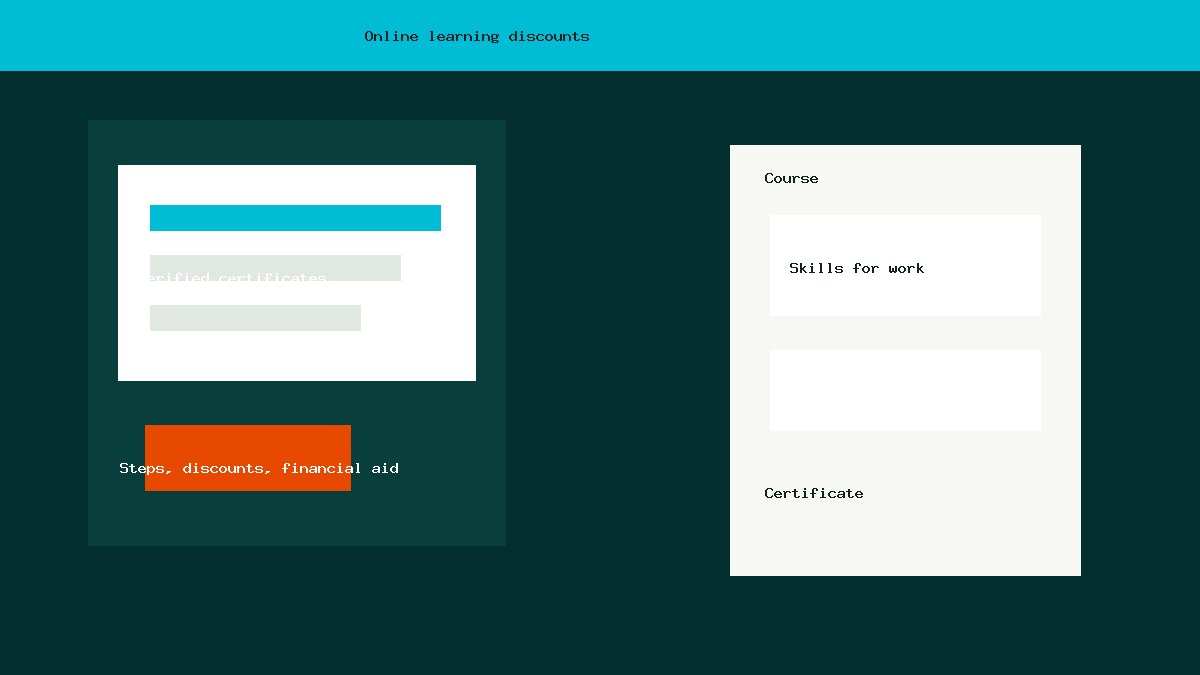Click the "Online learning discounts" header text
This screenshot has height=675, width=1200.
477,36
